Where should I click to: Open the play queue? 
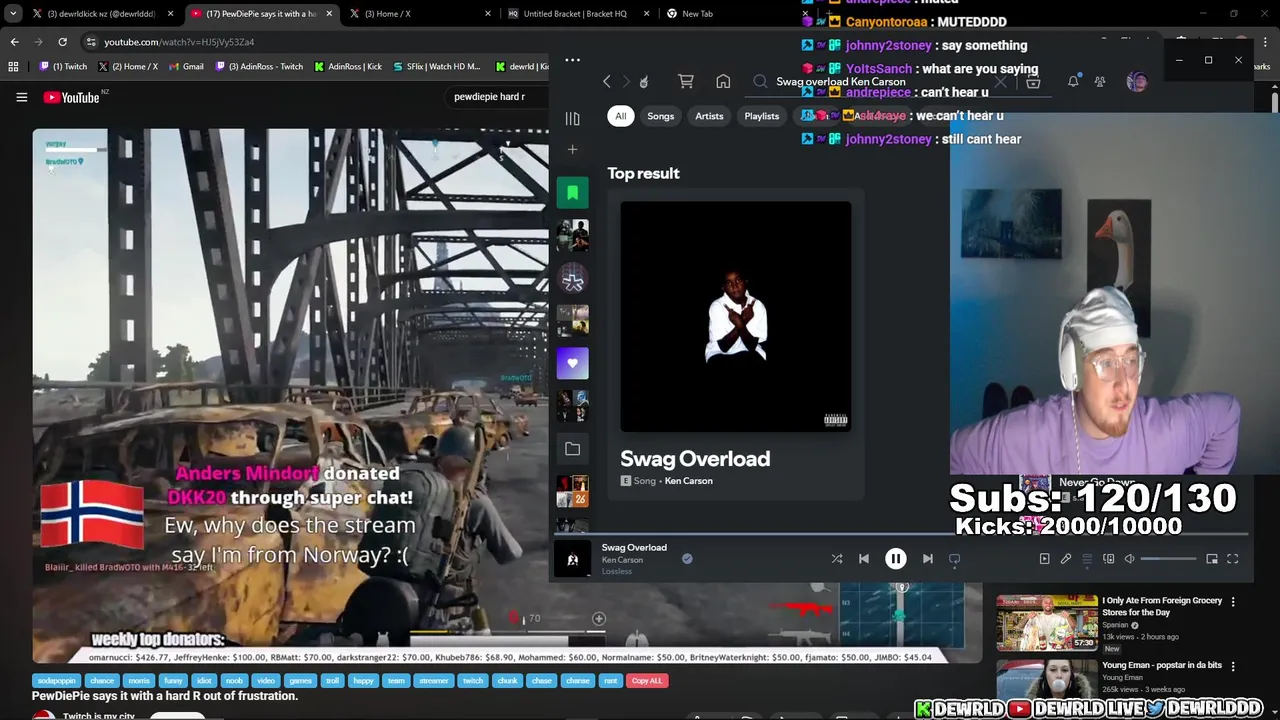click(x=1087, y=559)
